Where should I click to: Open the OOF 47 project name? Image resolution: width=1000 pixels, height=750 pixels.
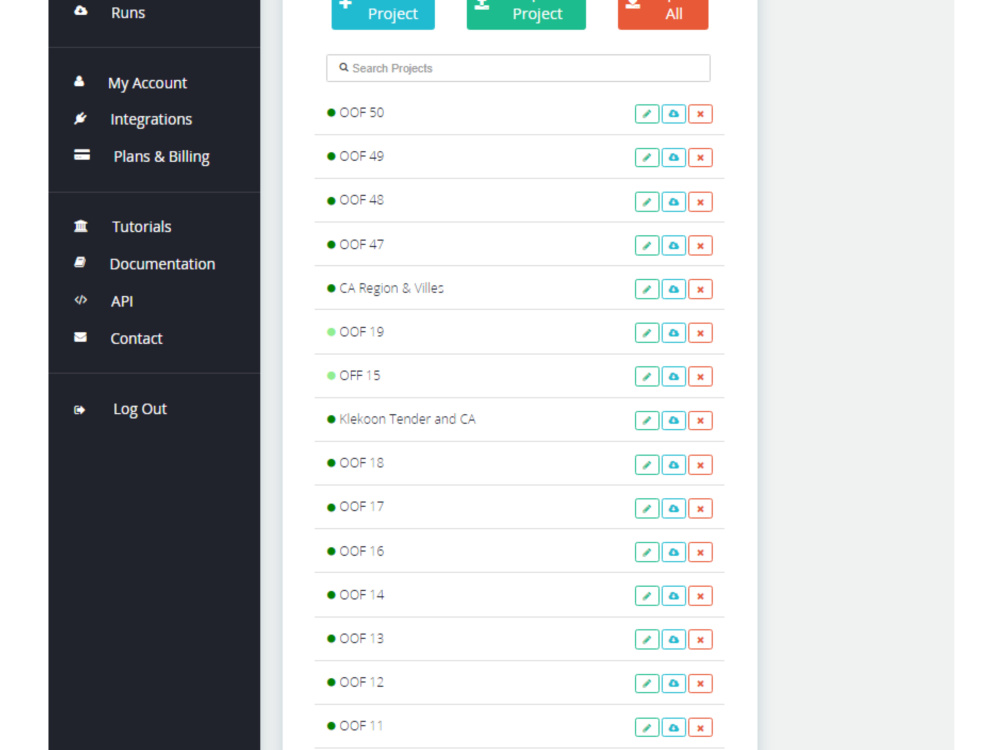(362, 244)
